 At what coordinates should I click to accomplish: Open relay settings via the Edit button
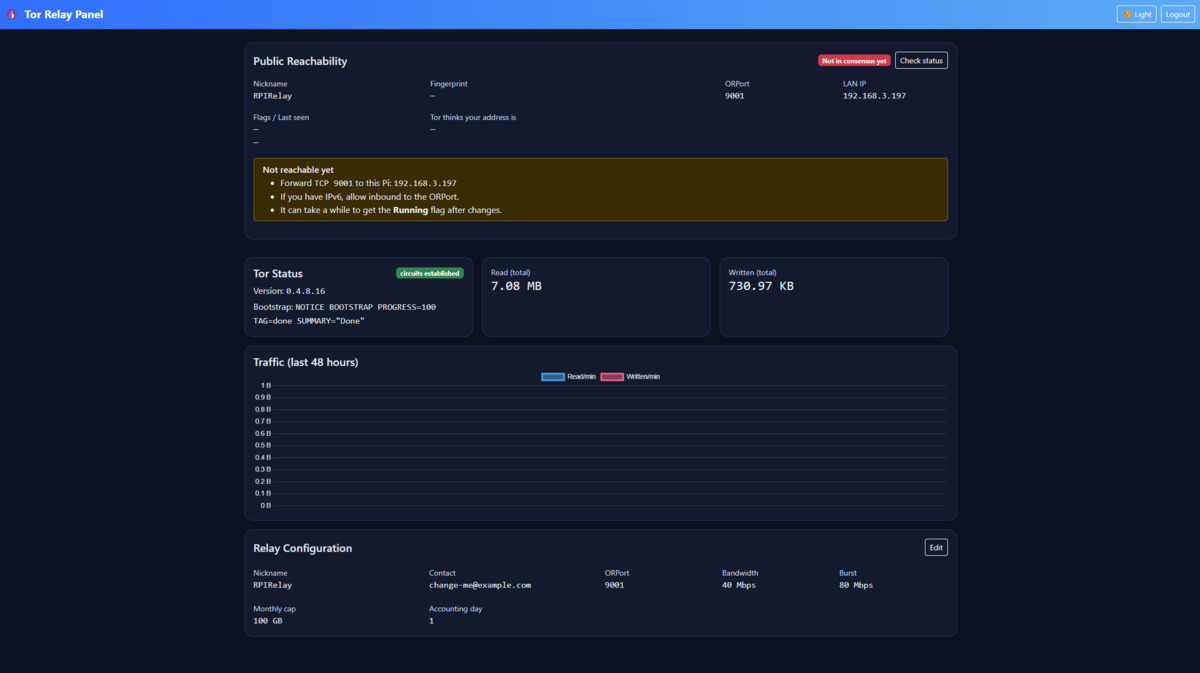[x=935, y=547]
